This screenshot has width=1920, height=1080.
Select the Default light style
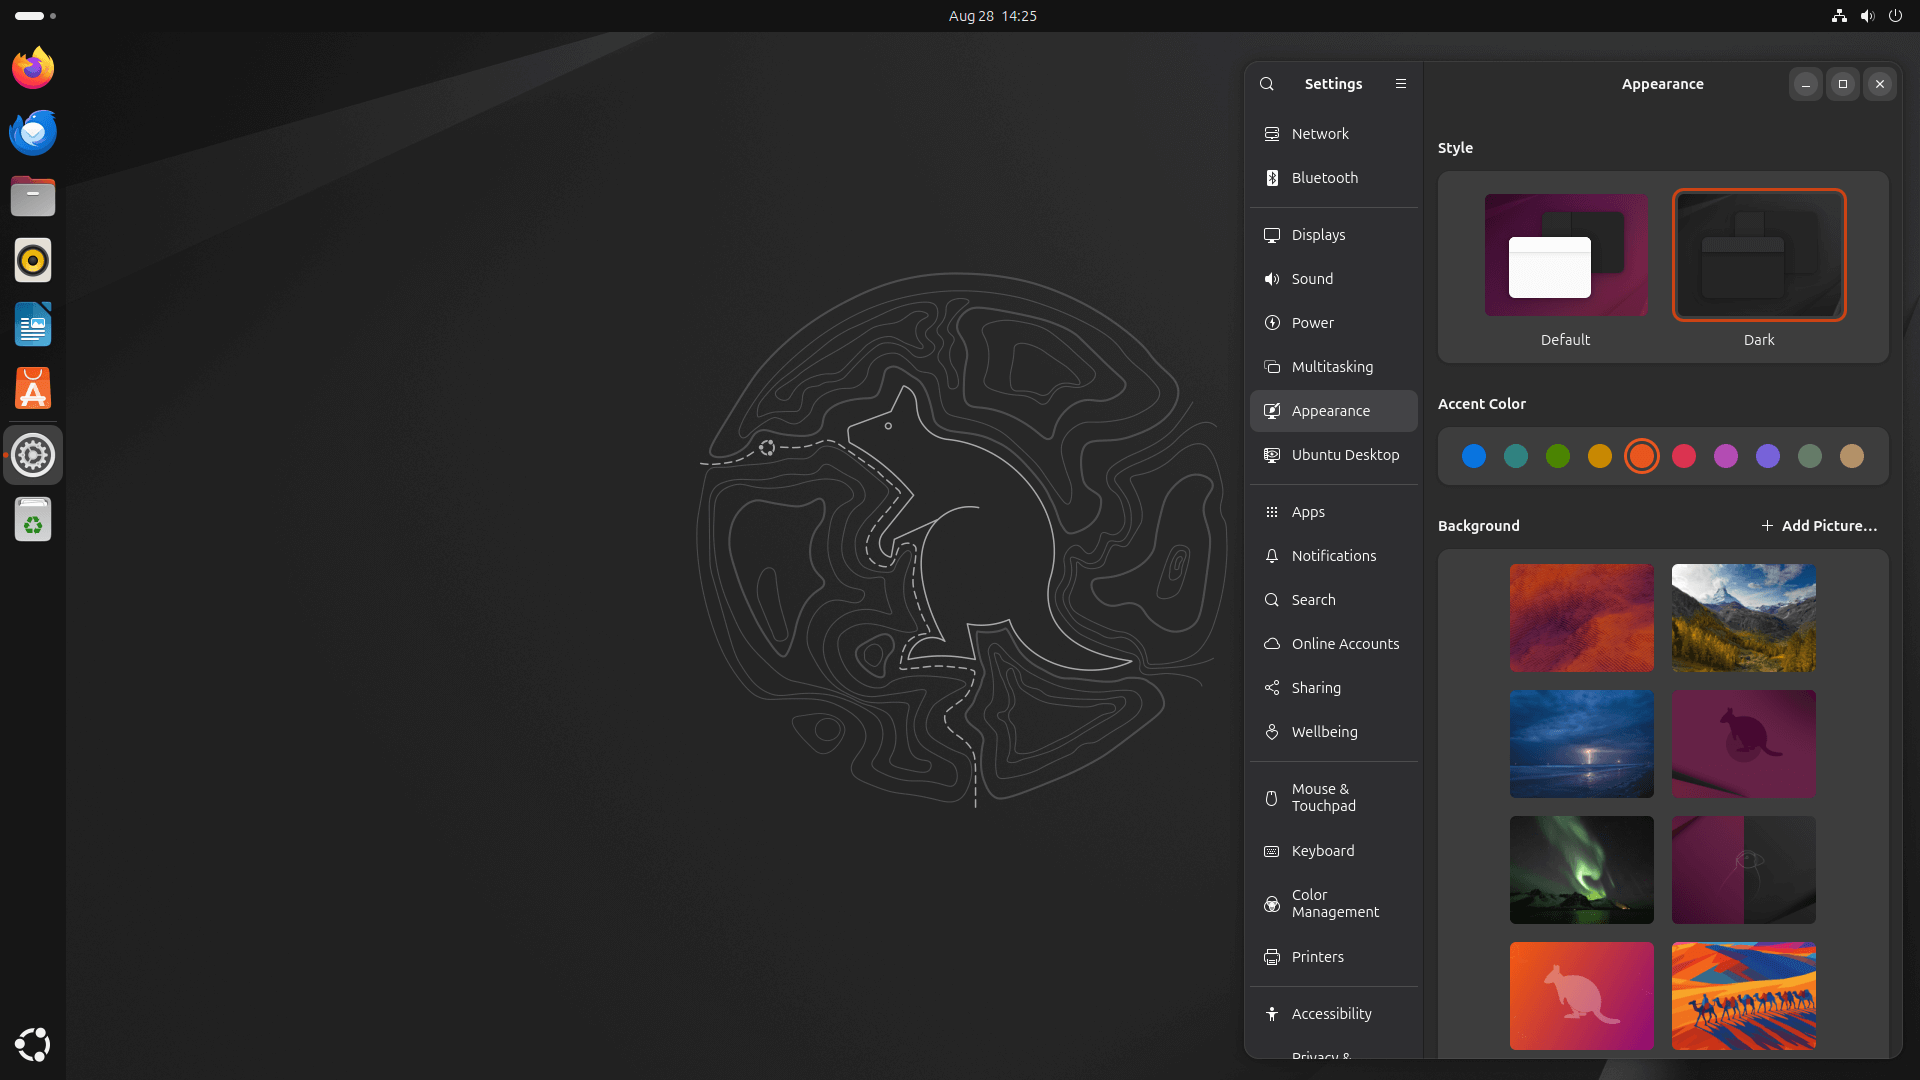pyautogui.click(x=1564, y=255)
